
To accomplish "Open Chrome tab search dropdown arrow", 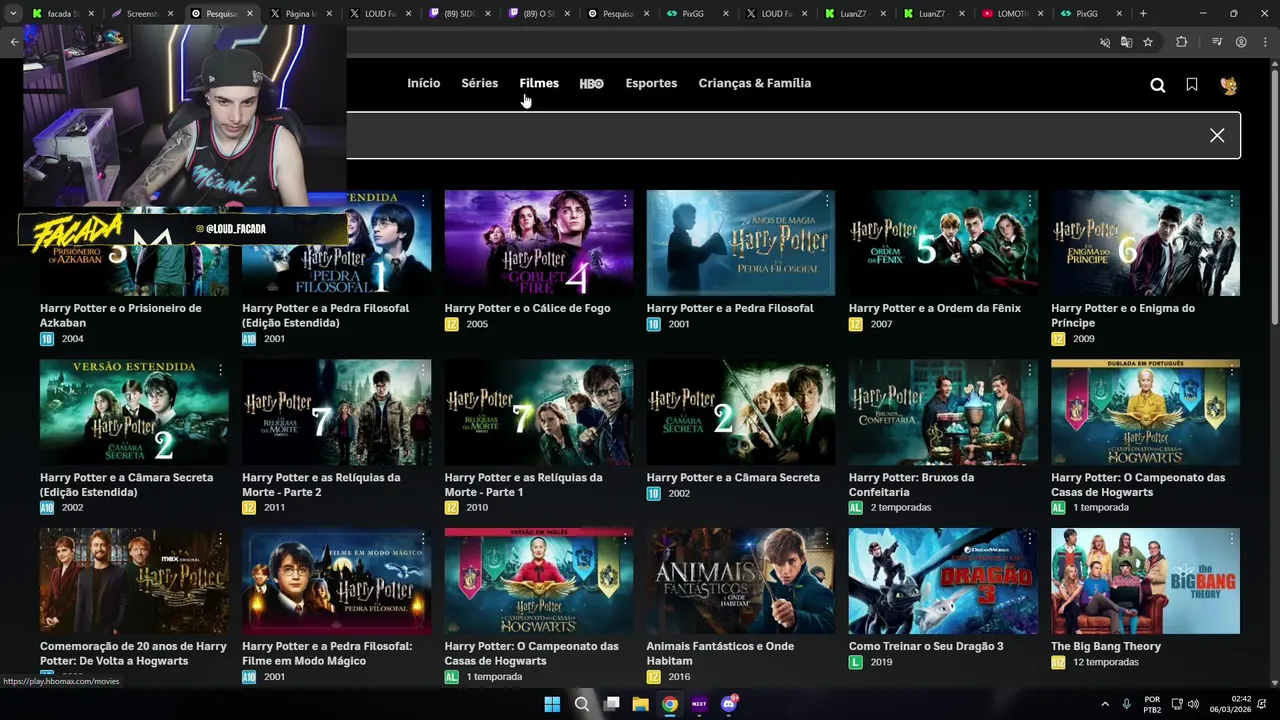I will coord(13,14).
